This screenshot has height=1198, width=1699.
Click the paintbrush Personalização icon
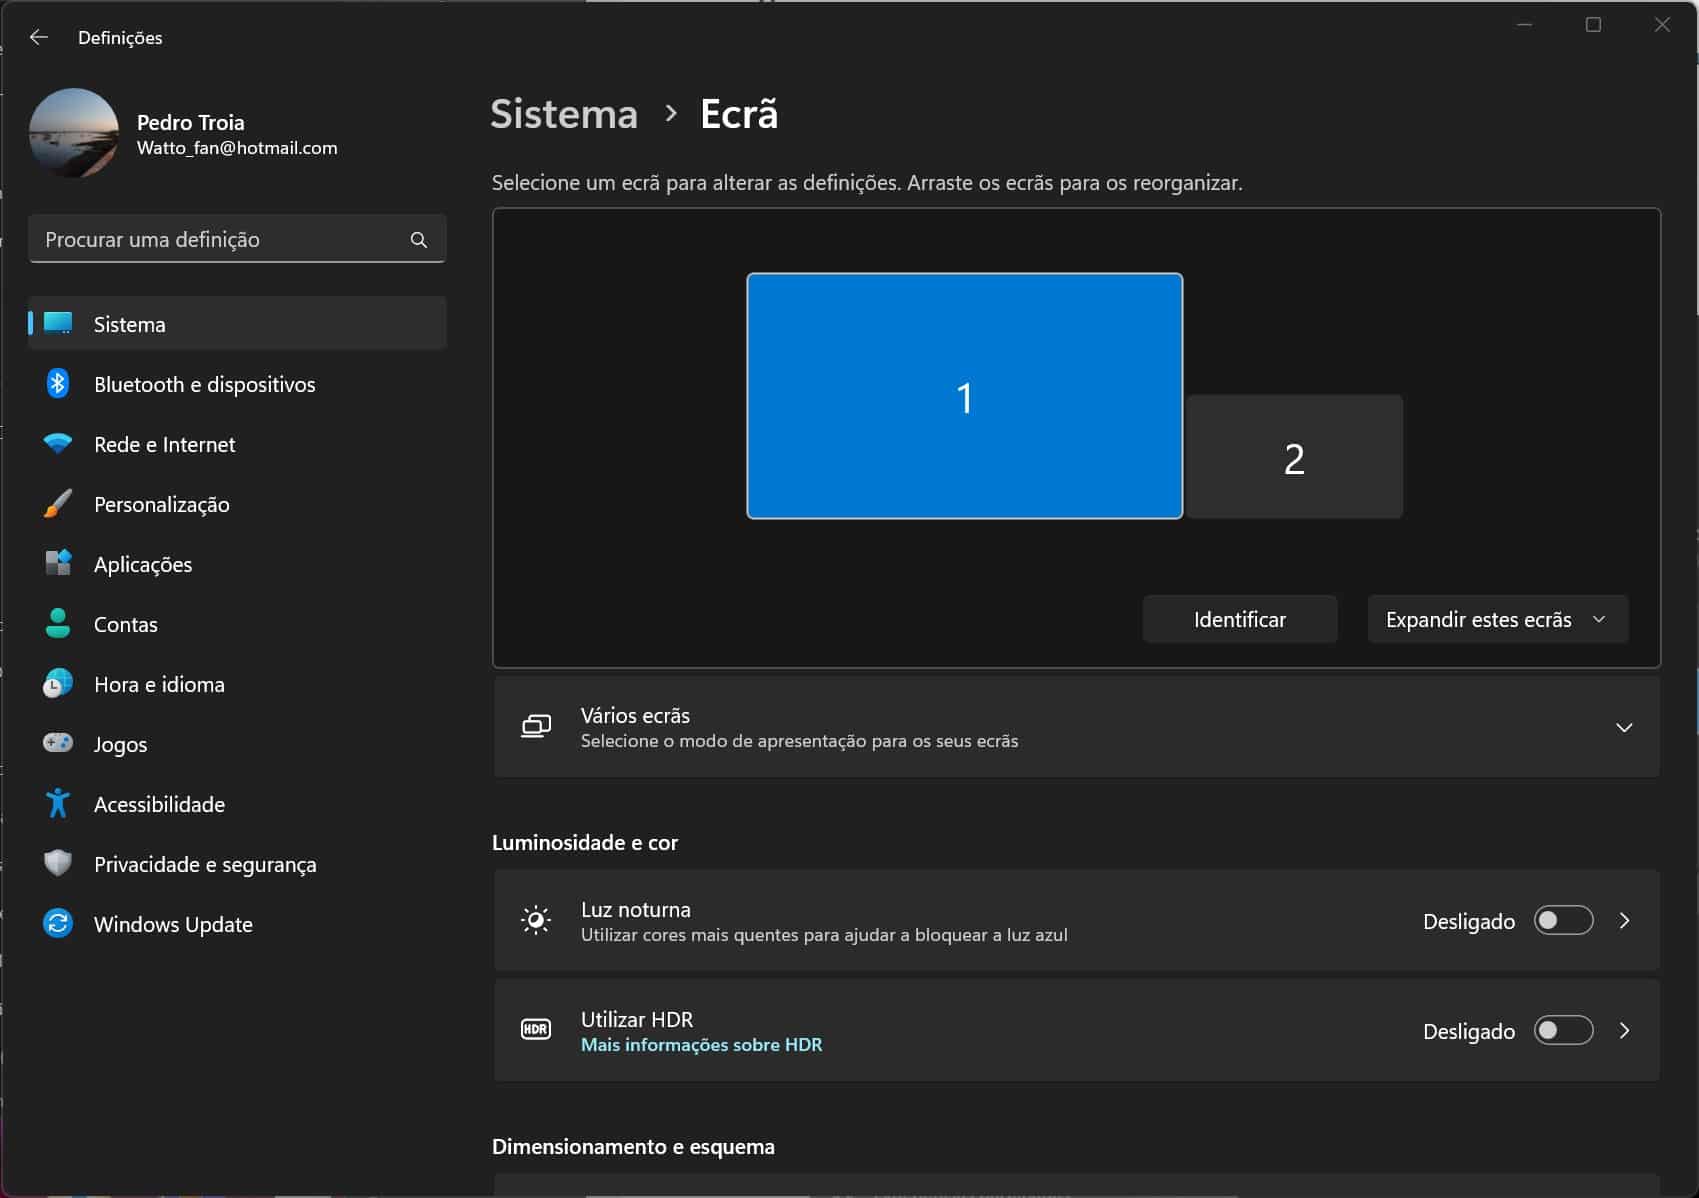(58, 504)
